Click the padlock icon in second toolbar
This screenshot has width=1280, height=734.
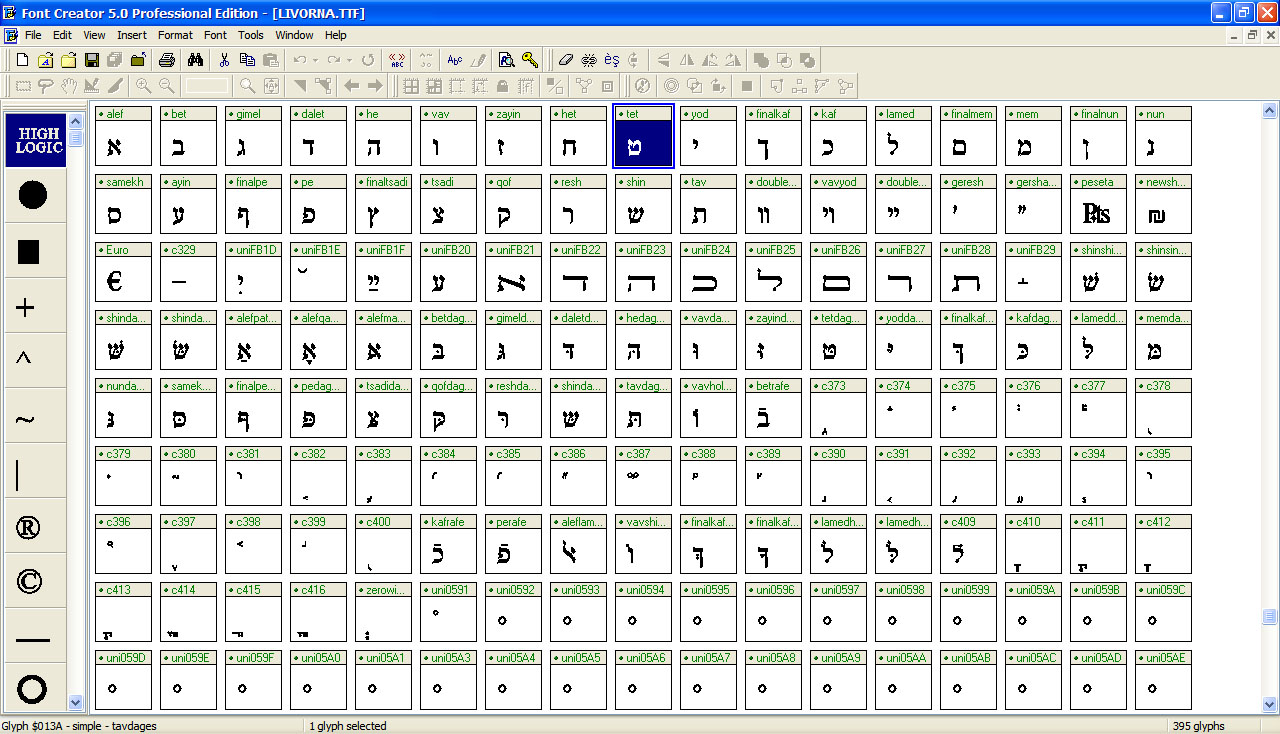[x=502, y=86]
